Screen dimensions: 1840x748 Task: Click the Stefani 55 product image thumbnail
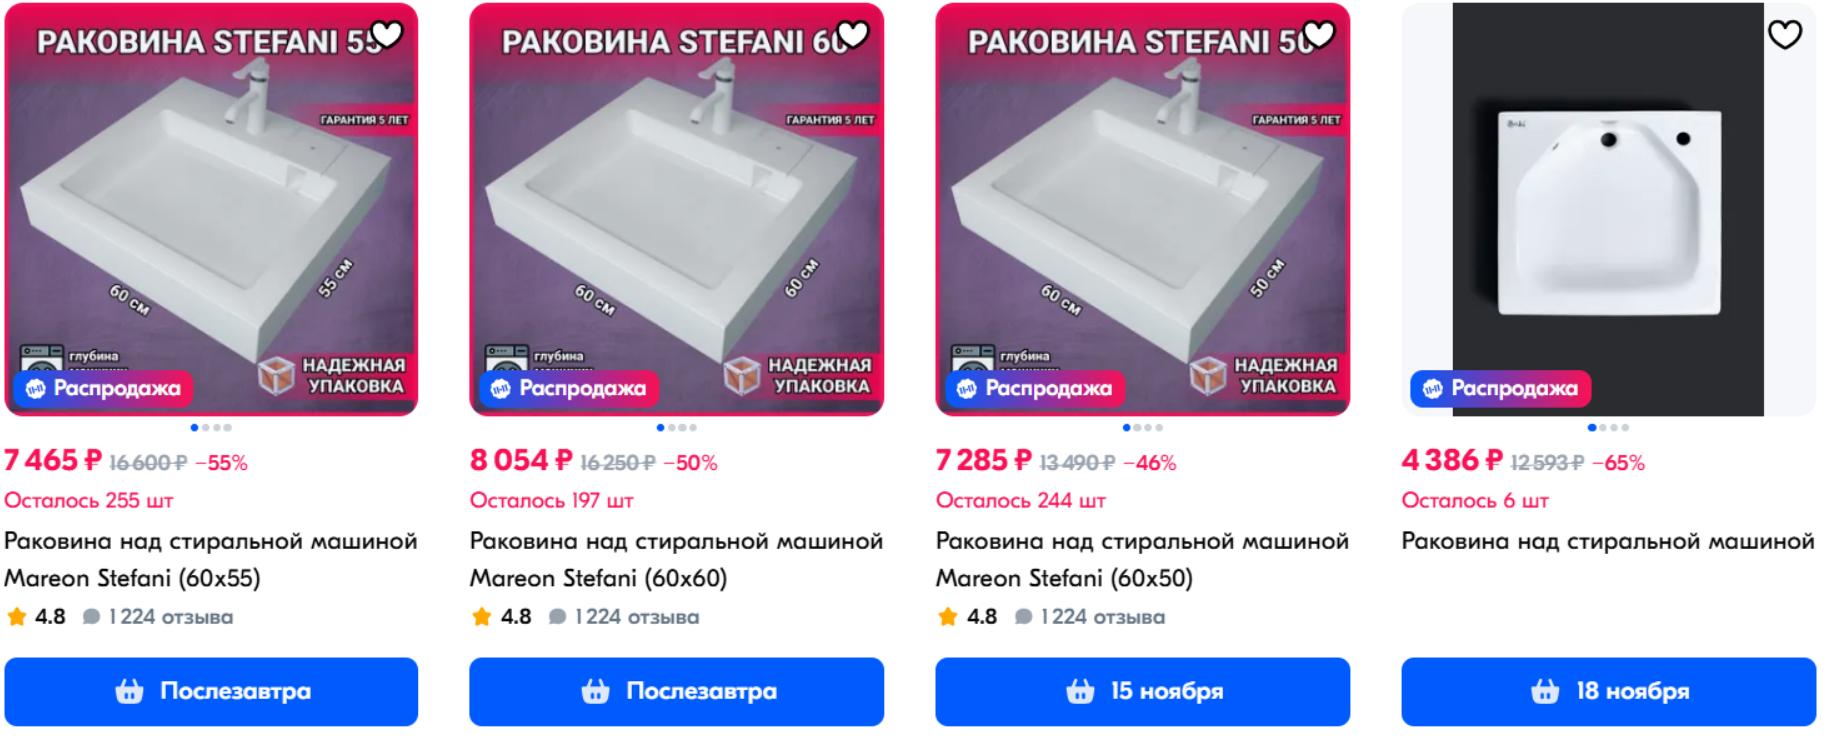[x=212, y=210]
